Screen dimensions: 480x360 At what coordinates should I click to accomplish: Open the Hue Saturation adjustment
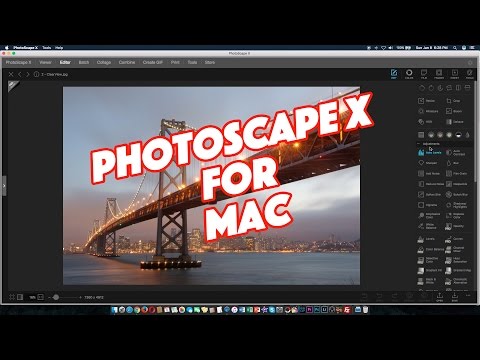click(457, 260)
